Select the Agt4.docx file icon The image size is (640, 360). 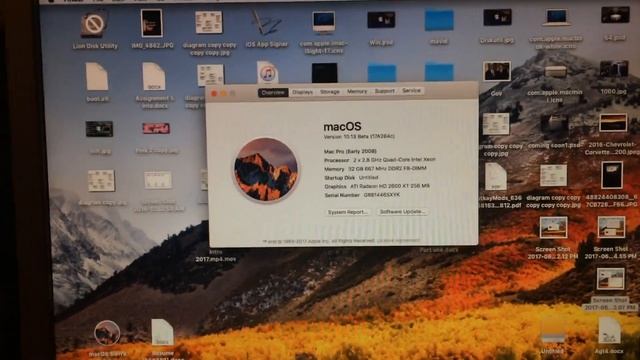tap(609, 331)
